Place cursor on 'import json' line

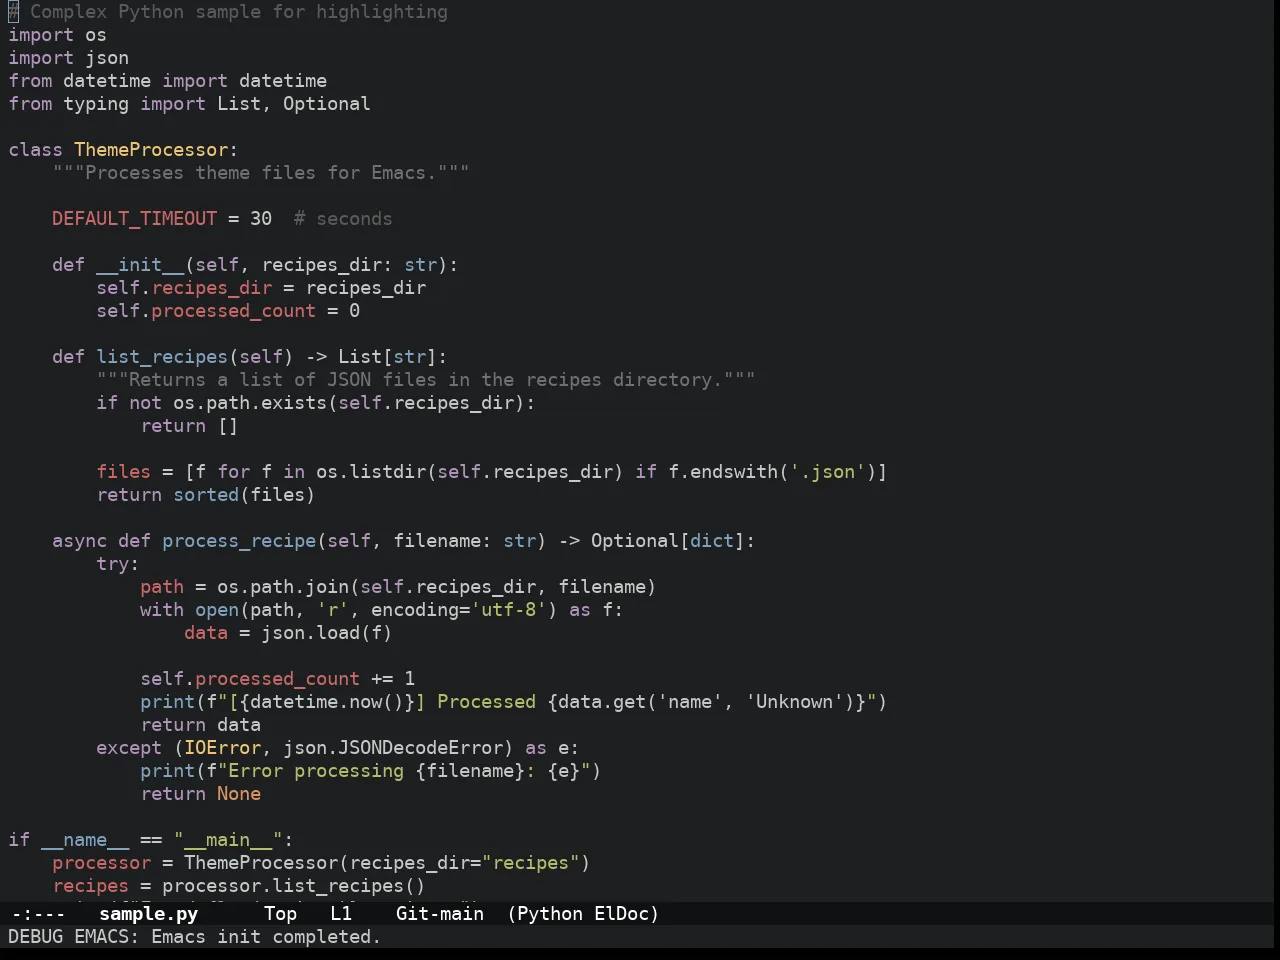tap(68, 58)
